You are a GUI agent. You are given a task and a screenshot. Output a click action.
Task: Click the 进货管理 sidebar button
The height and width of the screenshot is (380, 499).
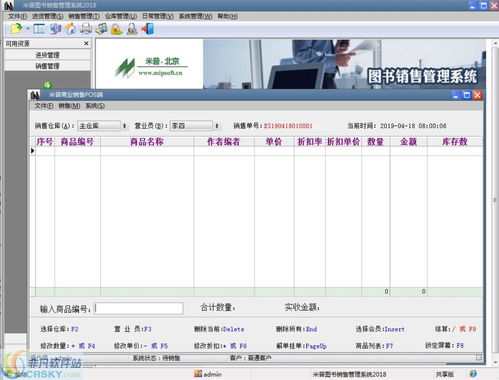tap(47, 55)
